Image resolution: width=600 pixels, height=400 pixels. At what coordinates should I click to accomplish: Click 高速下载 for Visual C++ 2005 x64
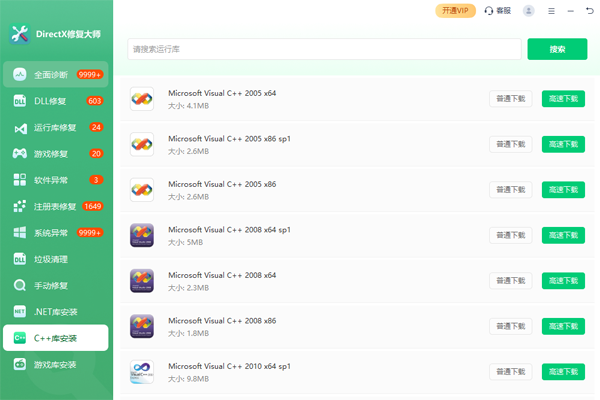click(x=563, y=98)
